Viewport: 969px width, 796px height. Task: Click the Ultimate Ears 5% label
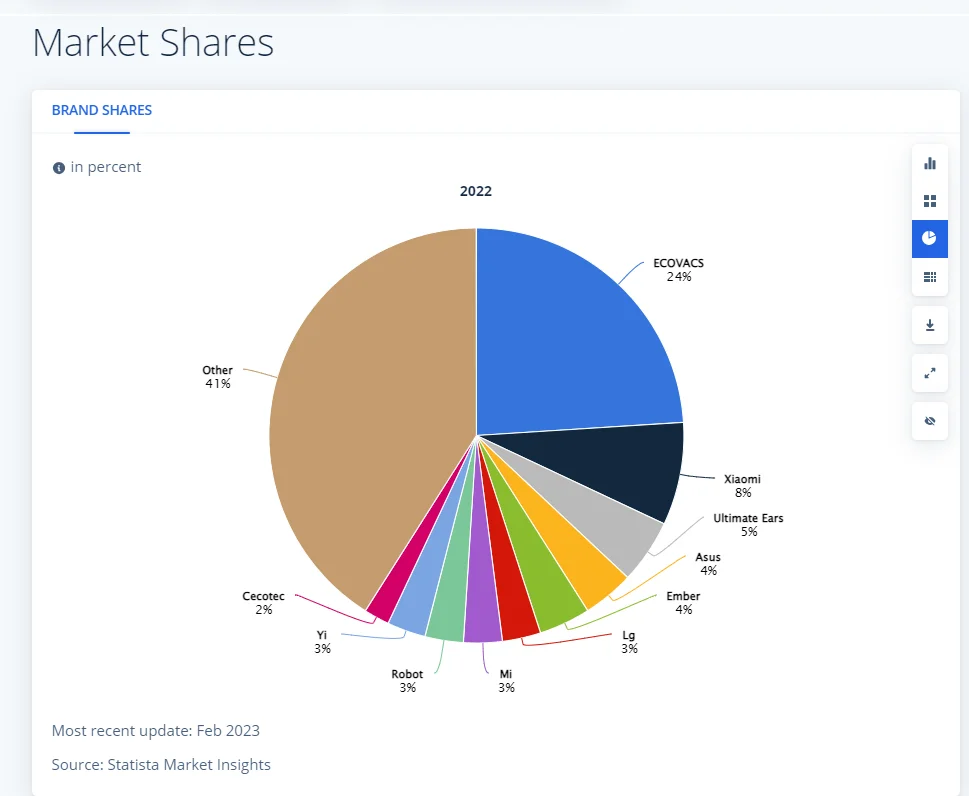[748, 525]
